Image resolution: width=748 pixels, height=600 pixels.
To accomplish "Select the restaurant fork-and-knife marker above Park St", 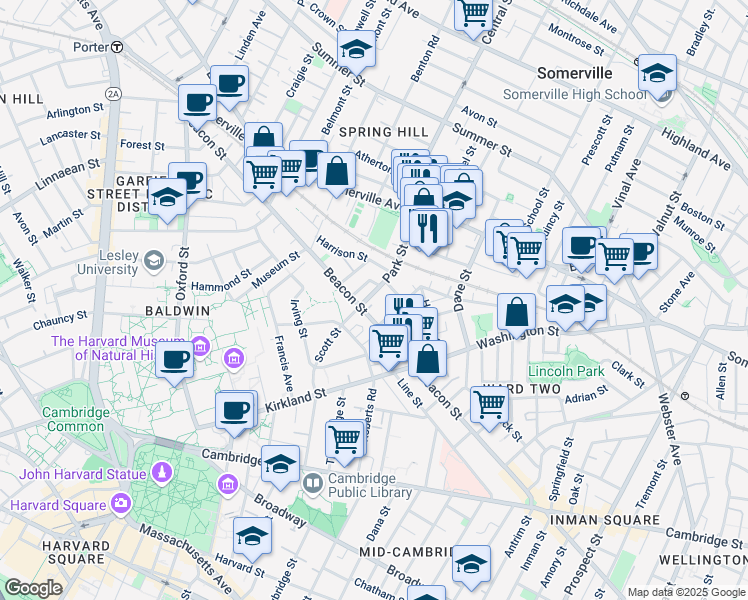I will (x=428, y=230).
